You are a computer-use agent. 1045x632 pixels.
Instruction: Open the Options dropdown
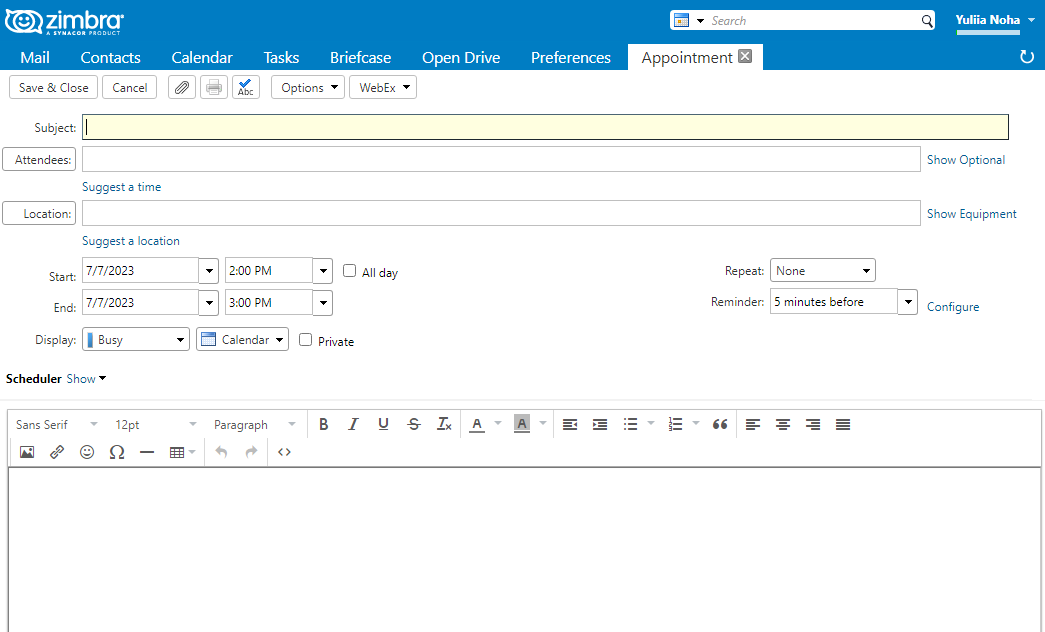(308, 87)
